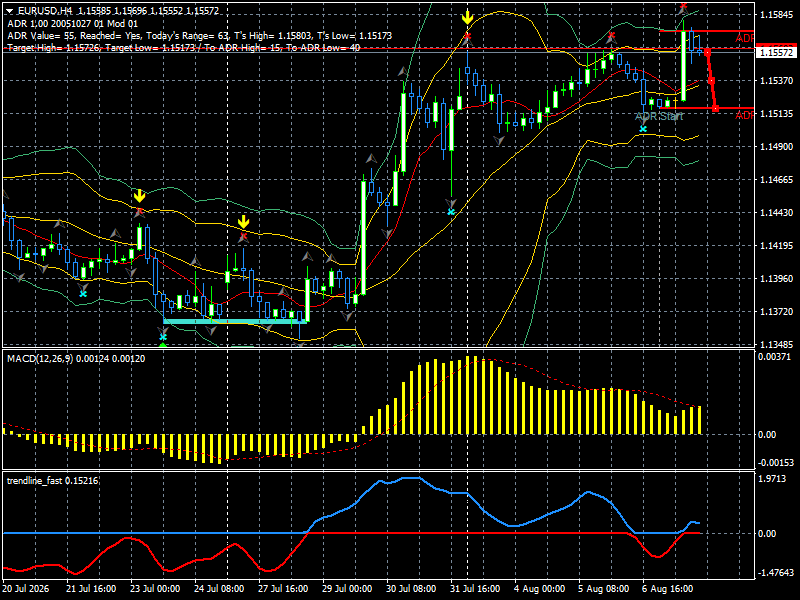Select red X marker under 23 Jul yellow arrow
The height and width of the screenshot is (600, 800).
pos(140,210)
